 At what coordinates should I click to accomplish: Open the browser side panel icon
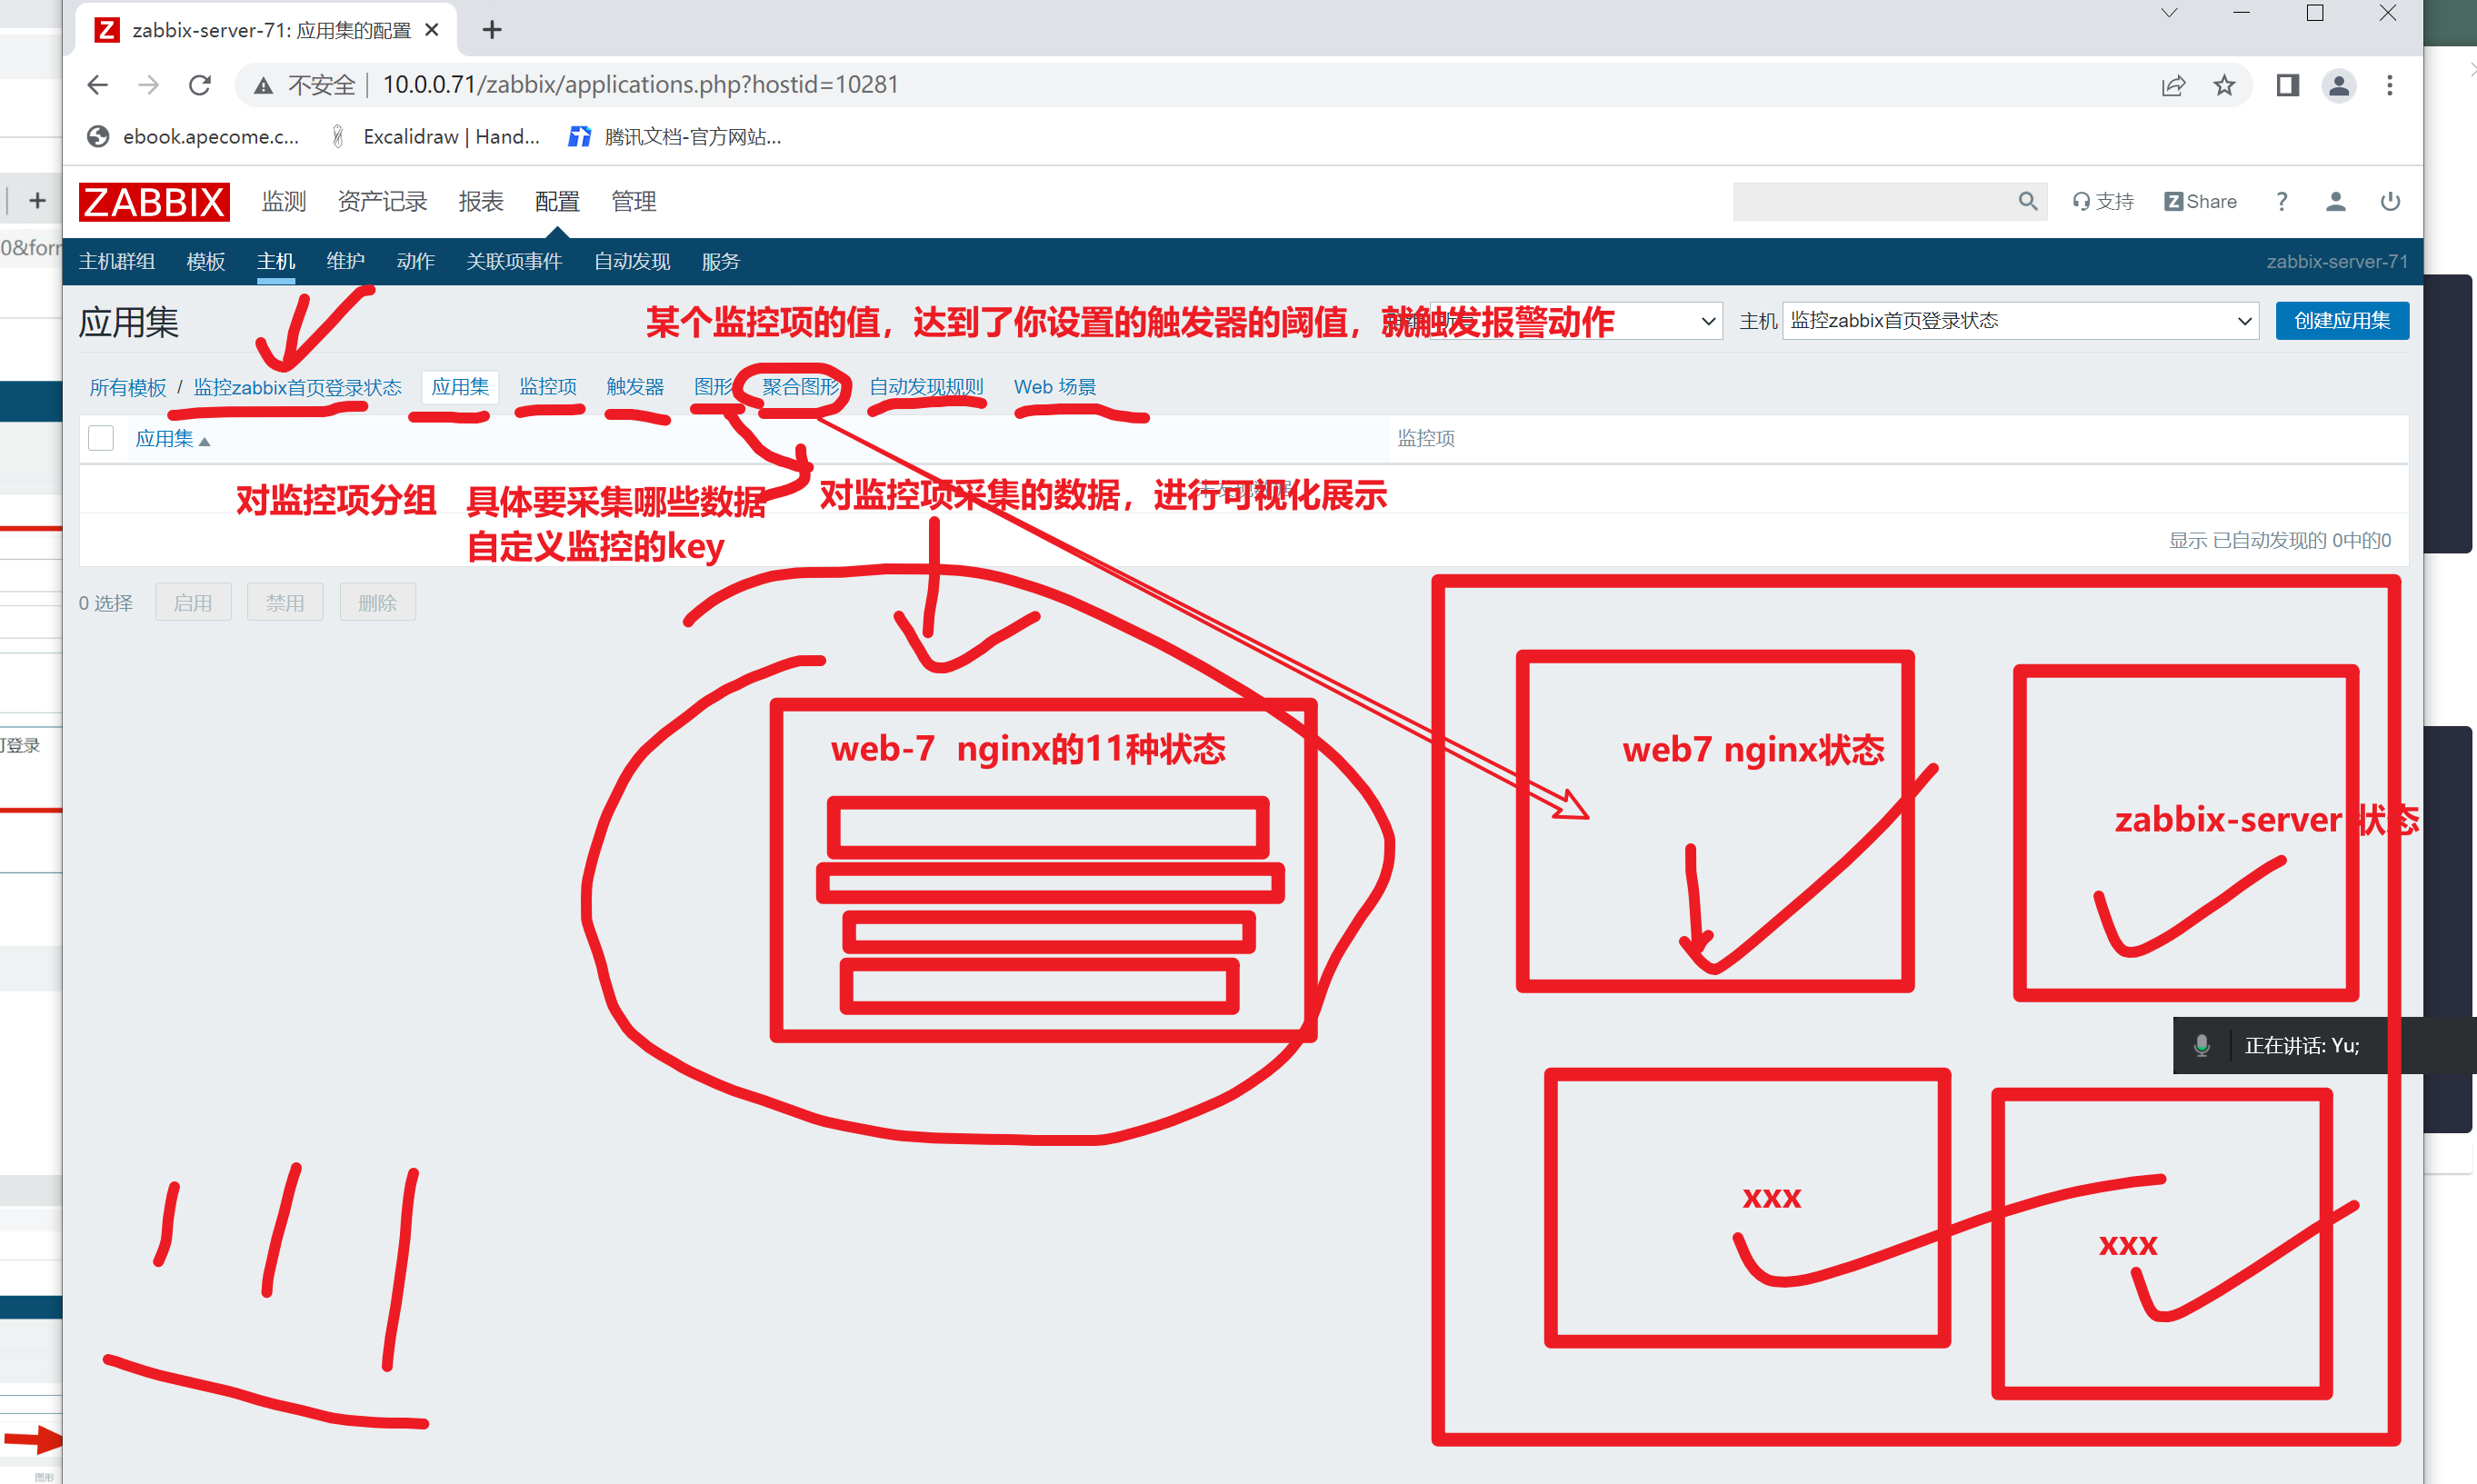click(x=2287, y=85)
